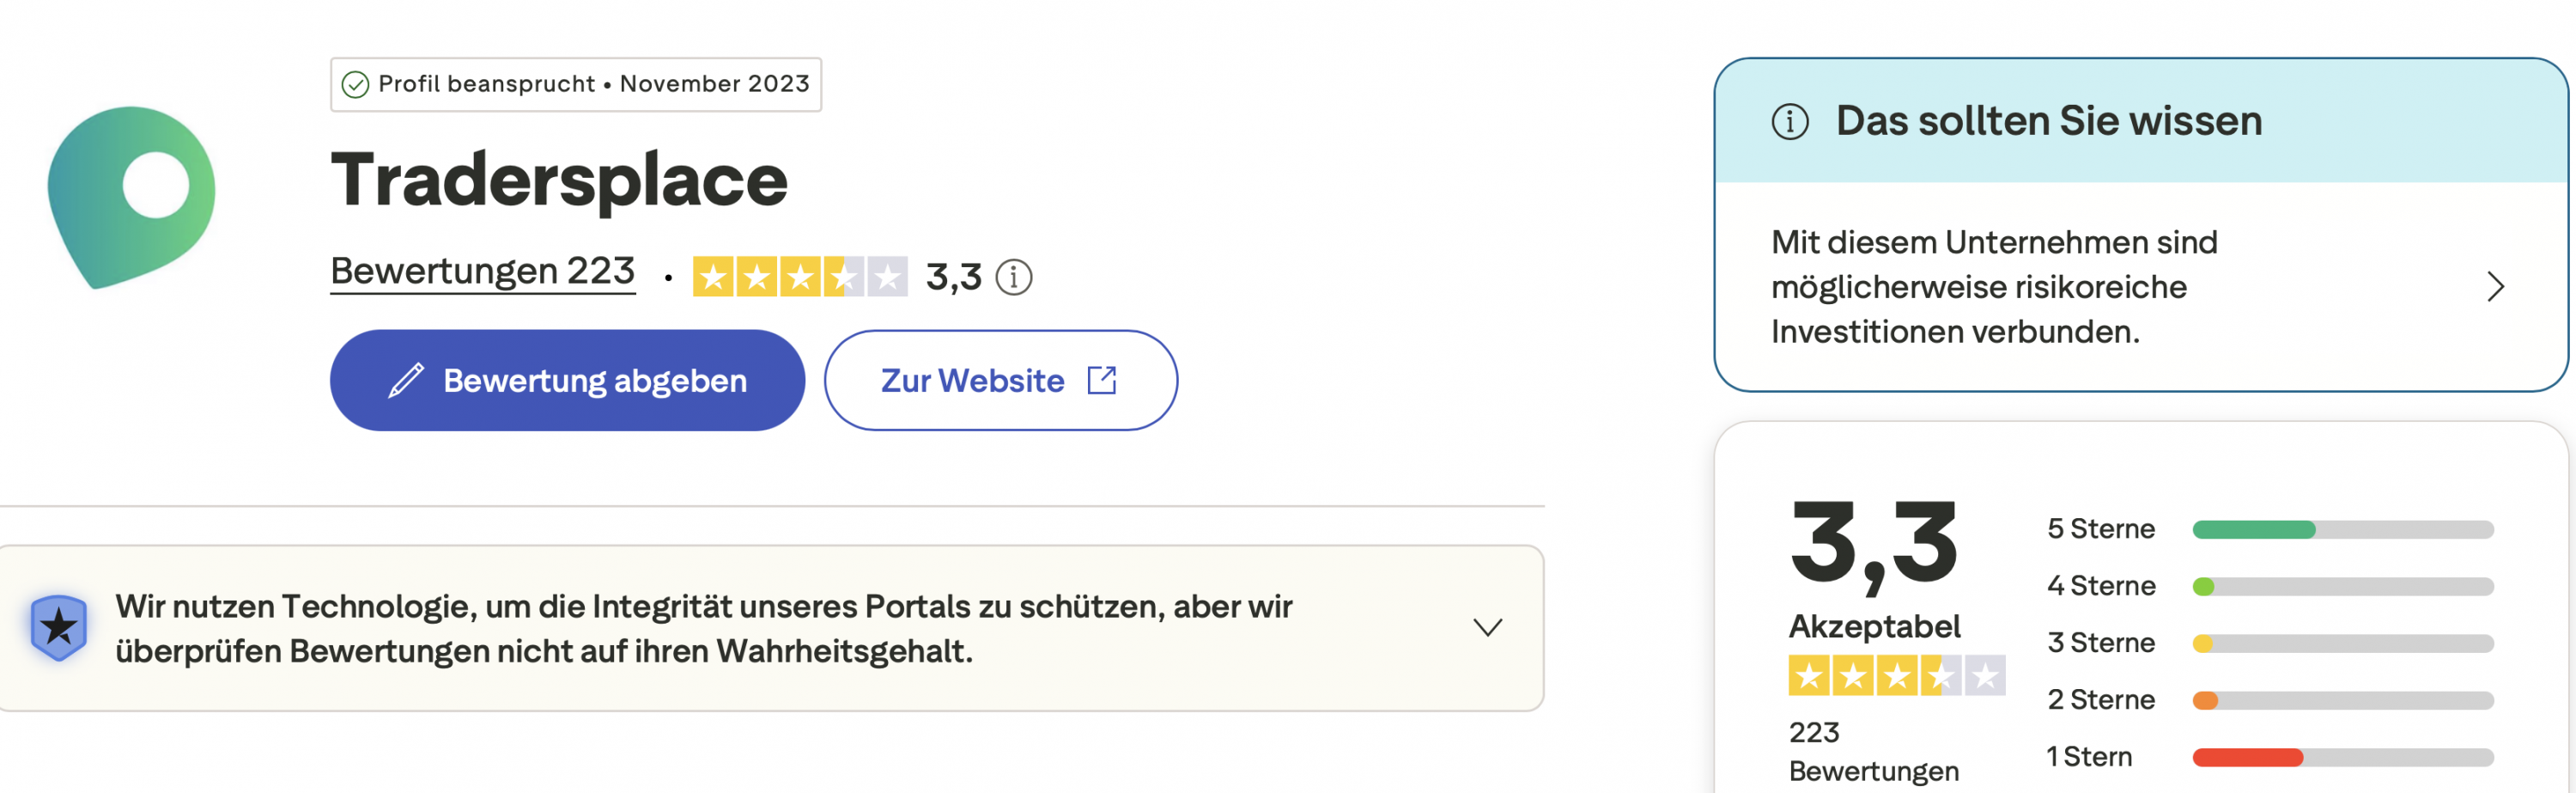Viewport: 2576px width, 793px height.
Task: Click the Tradersplace green pin logo
Action: coord(131,197)
